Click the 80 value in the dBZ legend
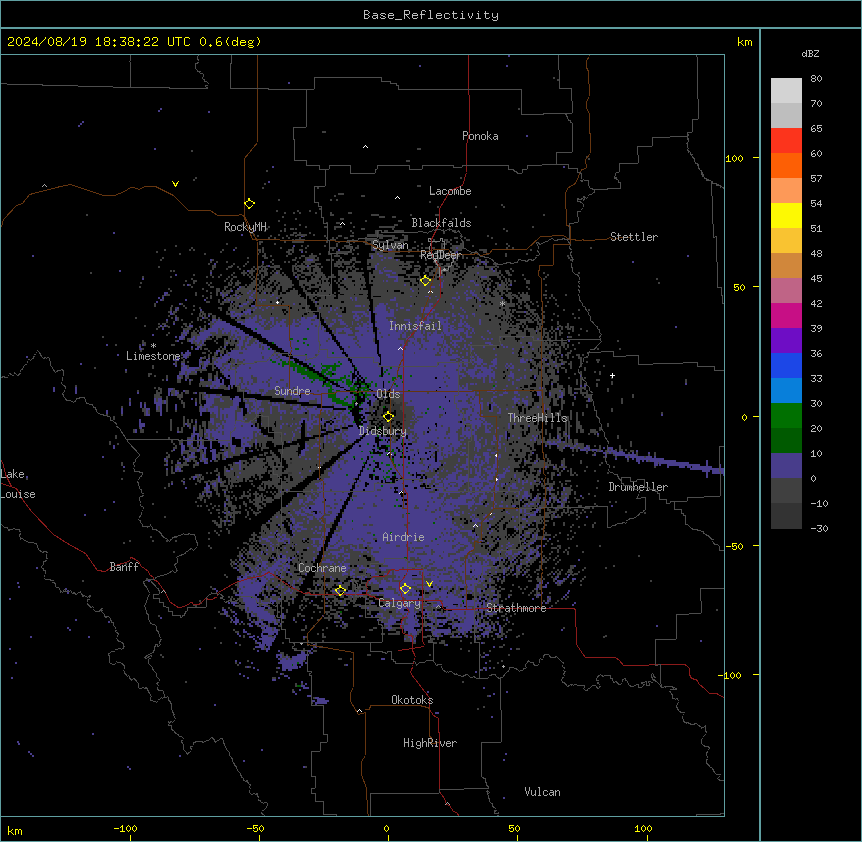Screen dimensions: 862x842 (x=816, y=79)
